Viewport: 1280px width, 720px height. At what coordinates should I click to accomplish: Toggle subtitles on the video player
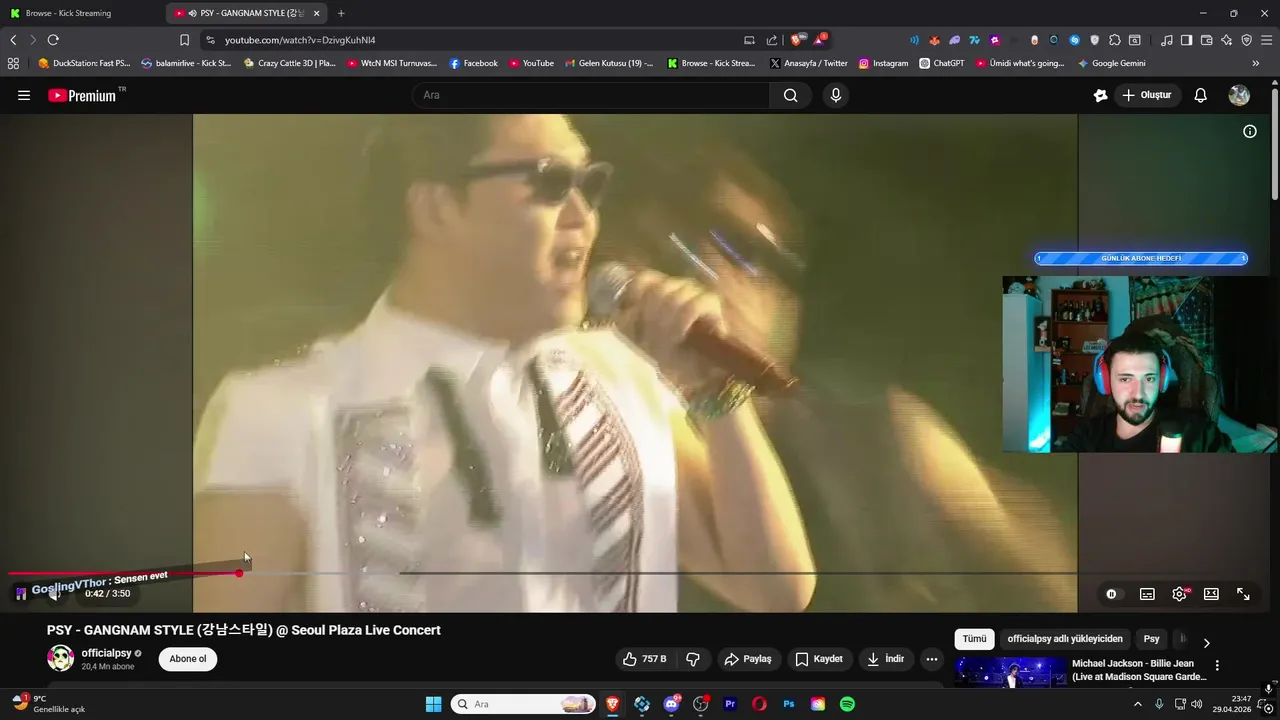coord(1147,594)
